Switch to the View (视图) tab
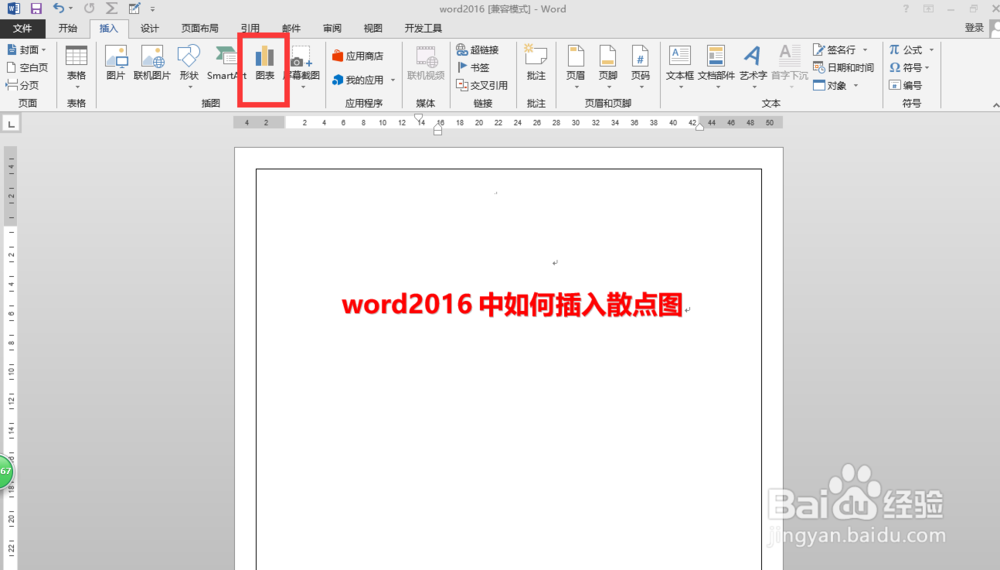 [x=372, y=28]
